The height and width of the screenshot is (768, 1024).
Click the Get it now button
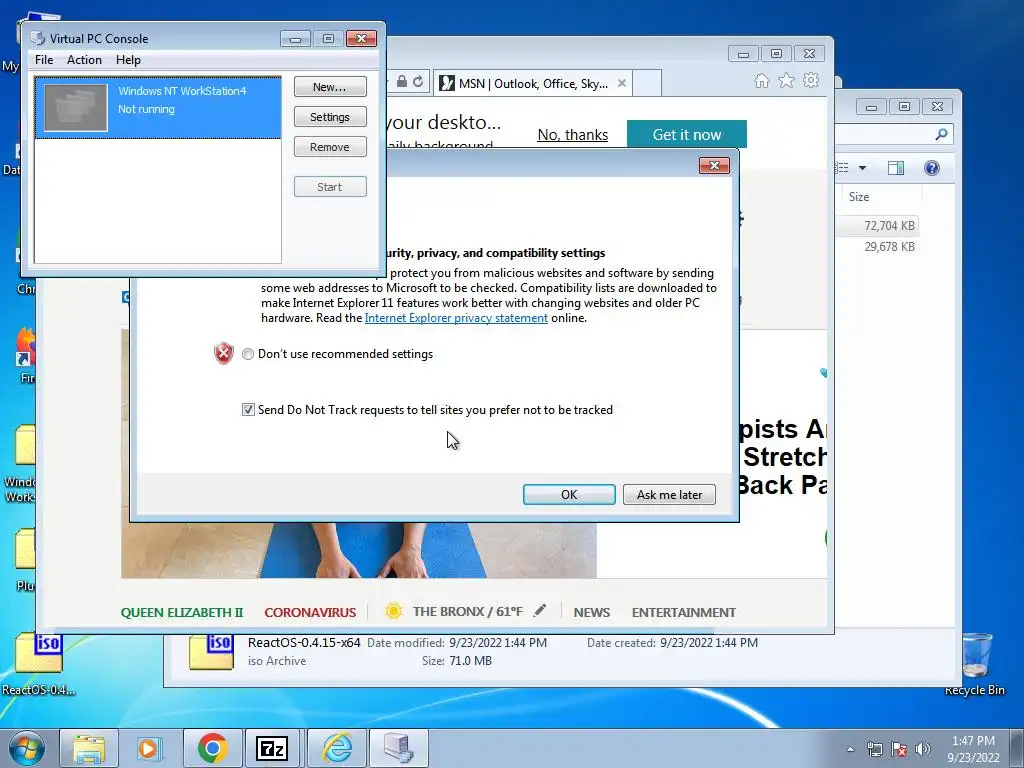(686, 135)
